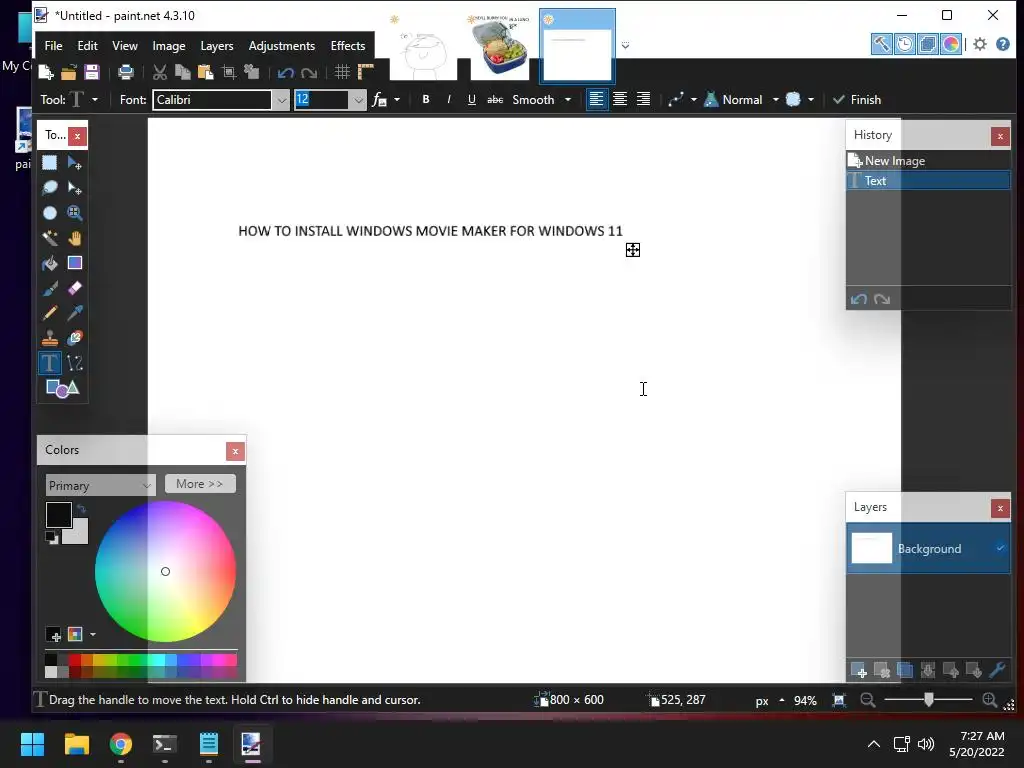Open the Image menu

click(x=168, y=46)
